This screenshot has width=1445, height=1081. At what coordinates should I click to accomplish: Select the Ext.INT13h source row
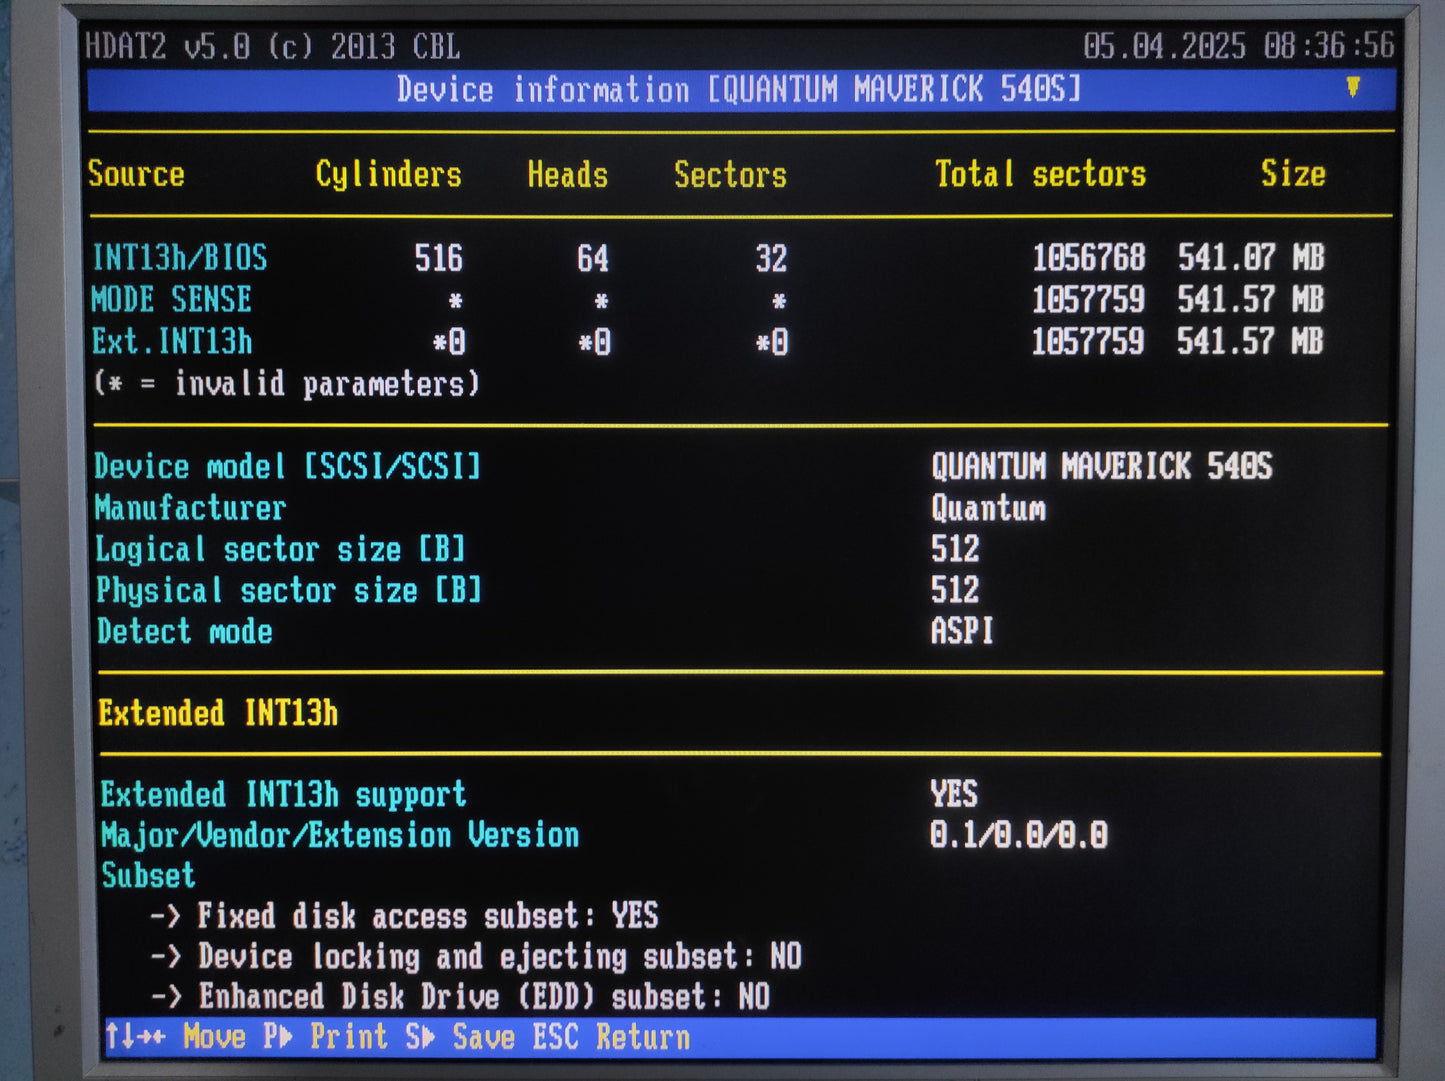tap(172, 342)
